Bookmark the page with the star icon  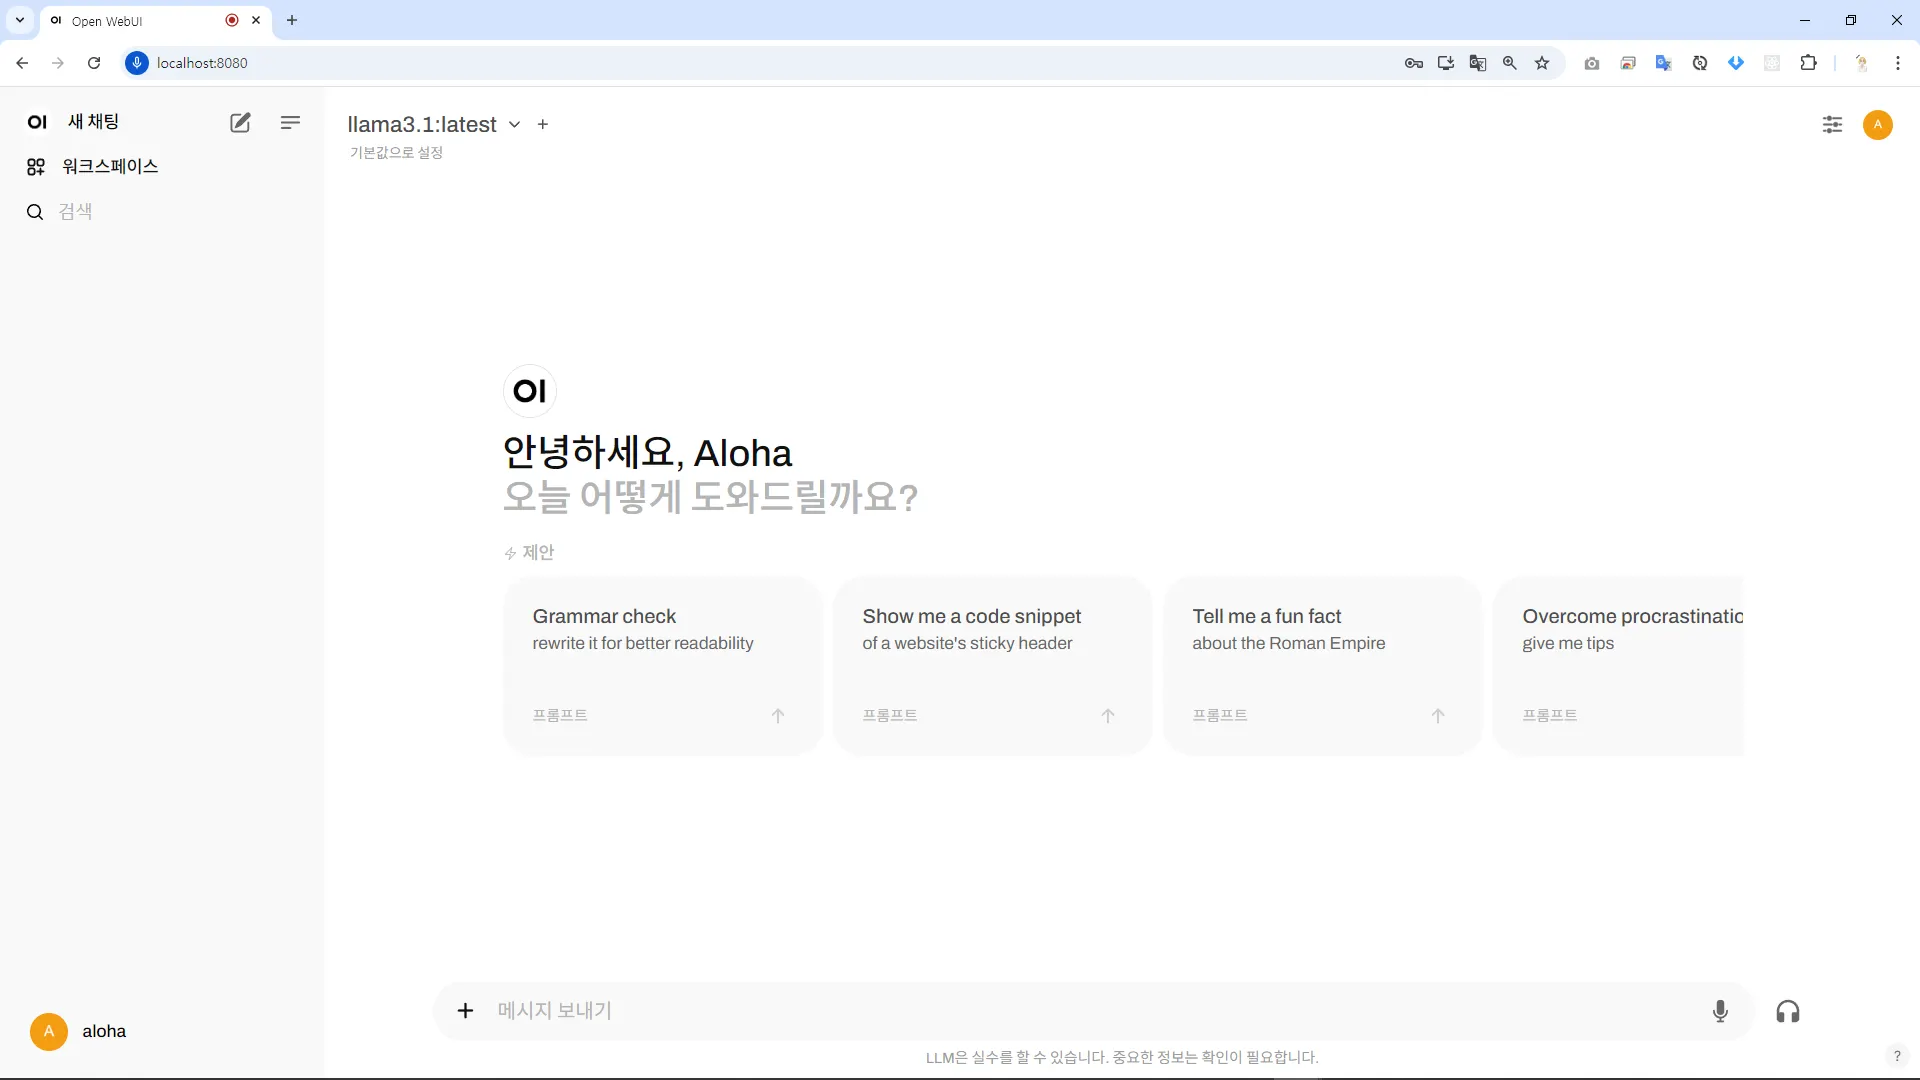tap(1542, 63)
